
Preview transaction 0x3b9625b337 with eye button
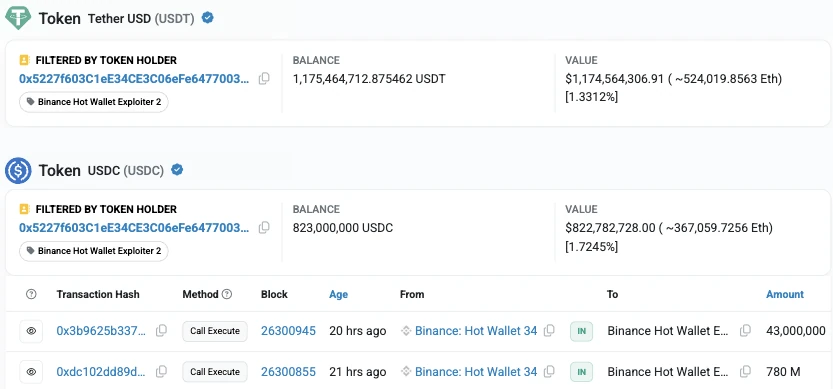pyautogui.click(x=31, y=331)
